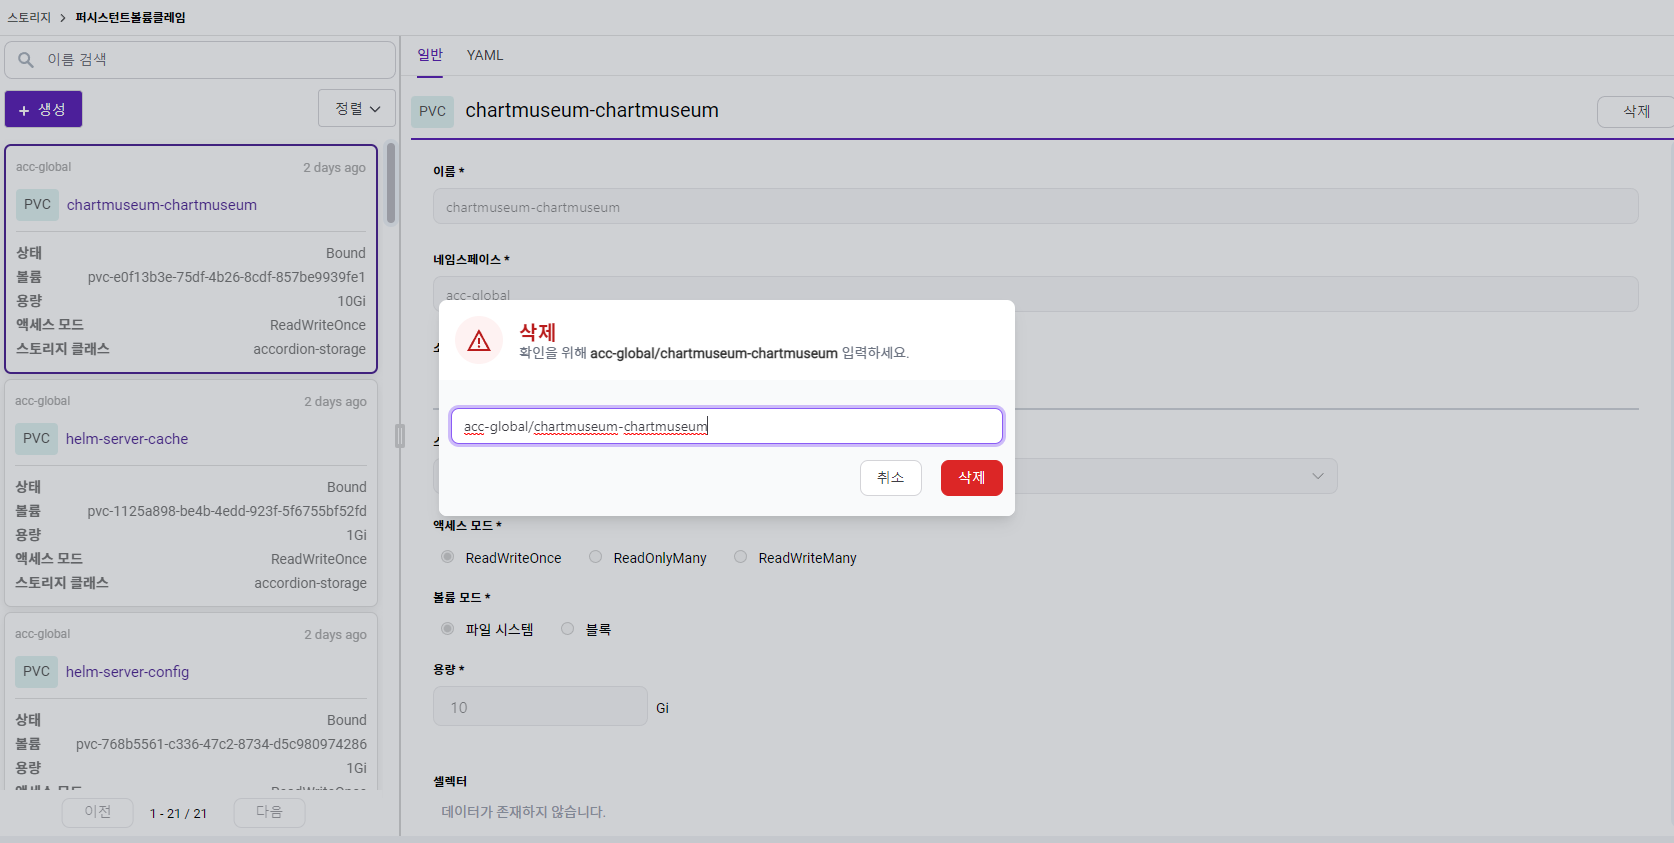Open the chartmuseum-chartmuseum list entry
The height and width of the screenshot is (843, 1674).
tap(162, 205)
